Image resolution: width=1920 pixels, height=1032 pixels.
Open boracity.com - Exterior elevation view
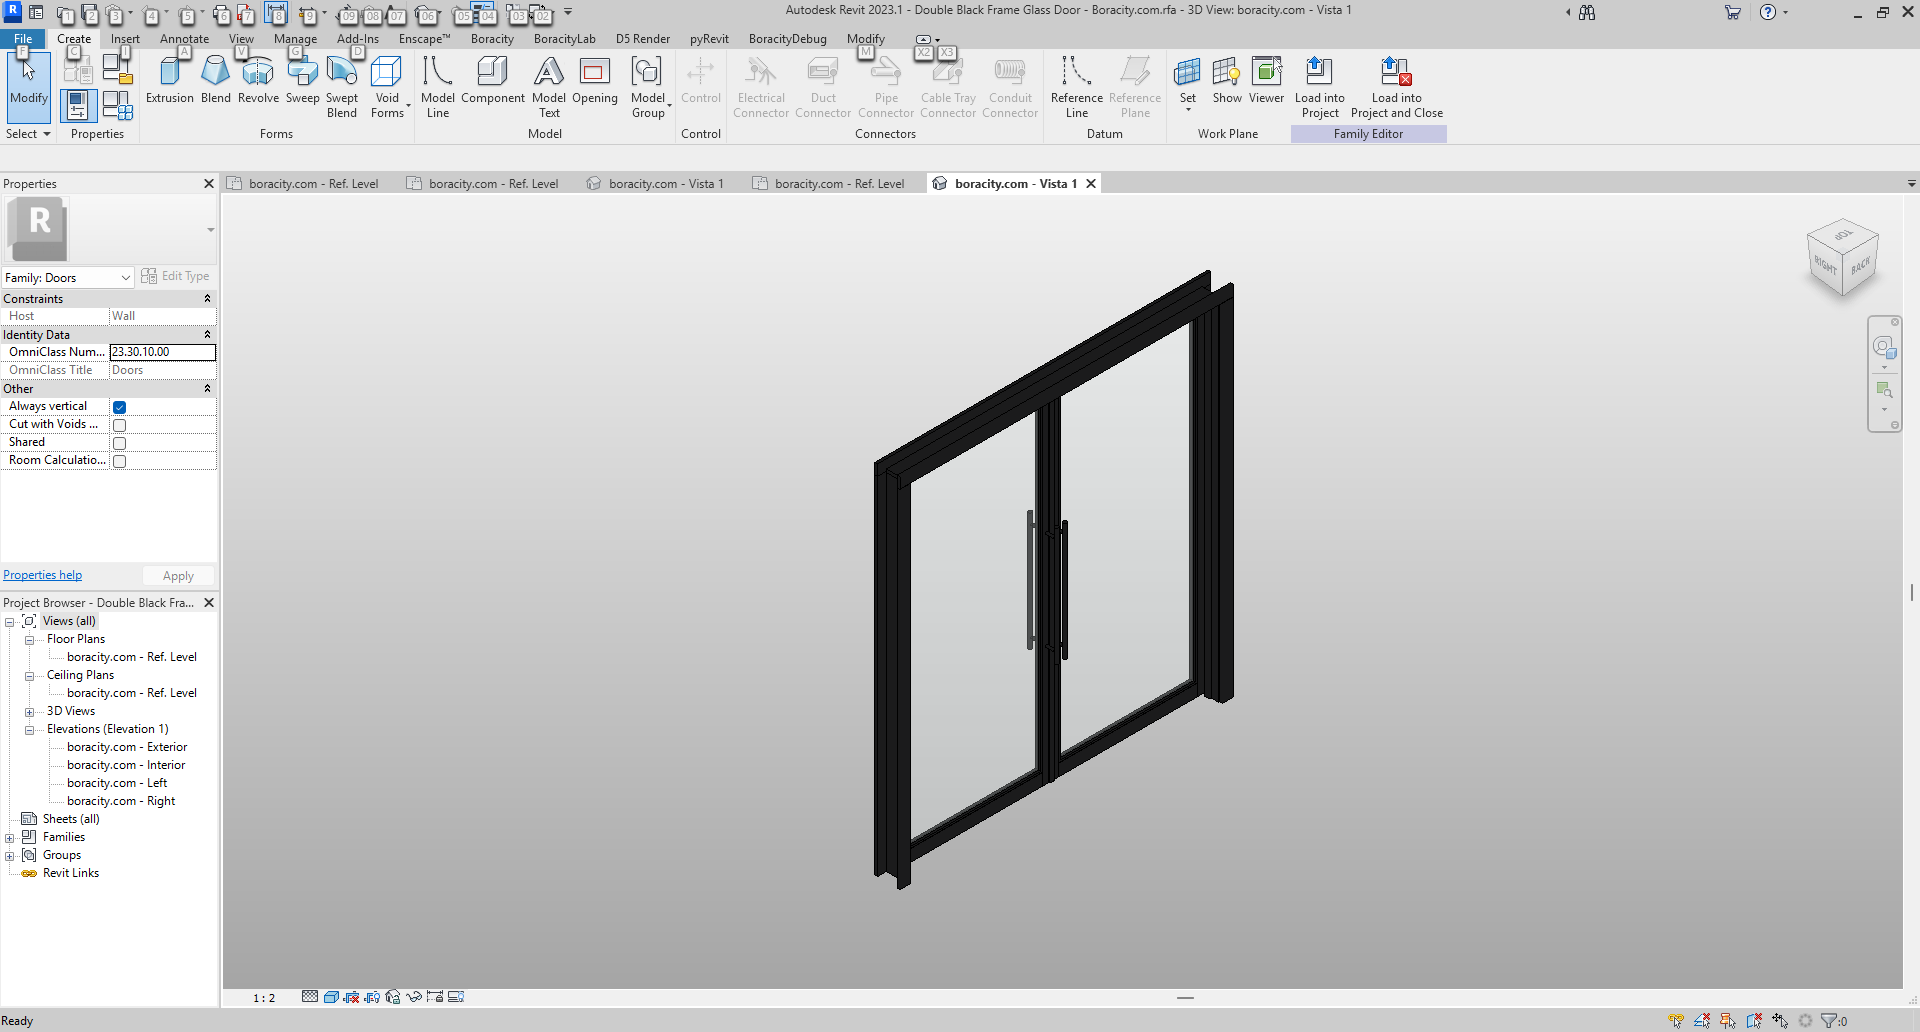pyautogui.click(x=127, y=747)
